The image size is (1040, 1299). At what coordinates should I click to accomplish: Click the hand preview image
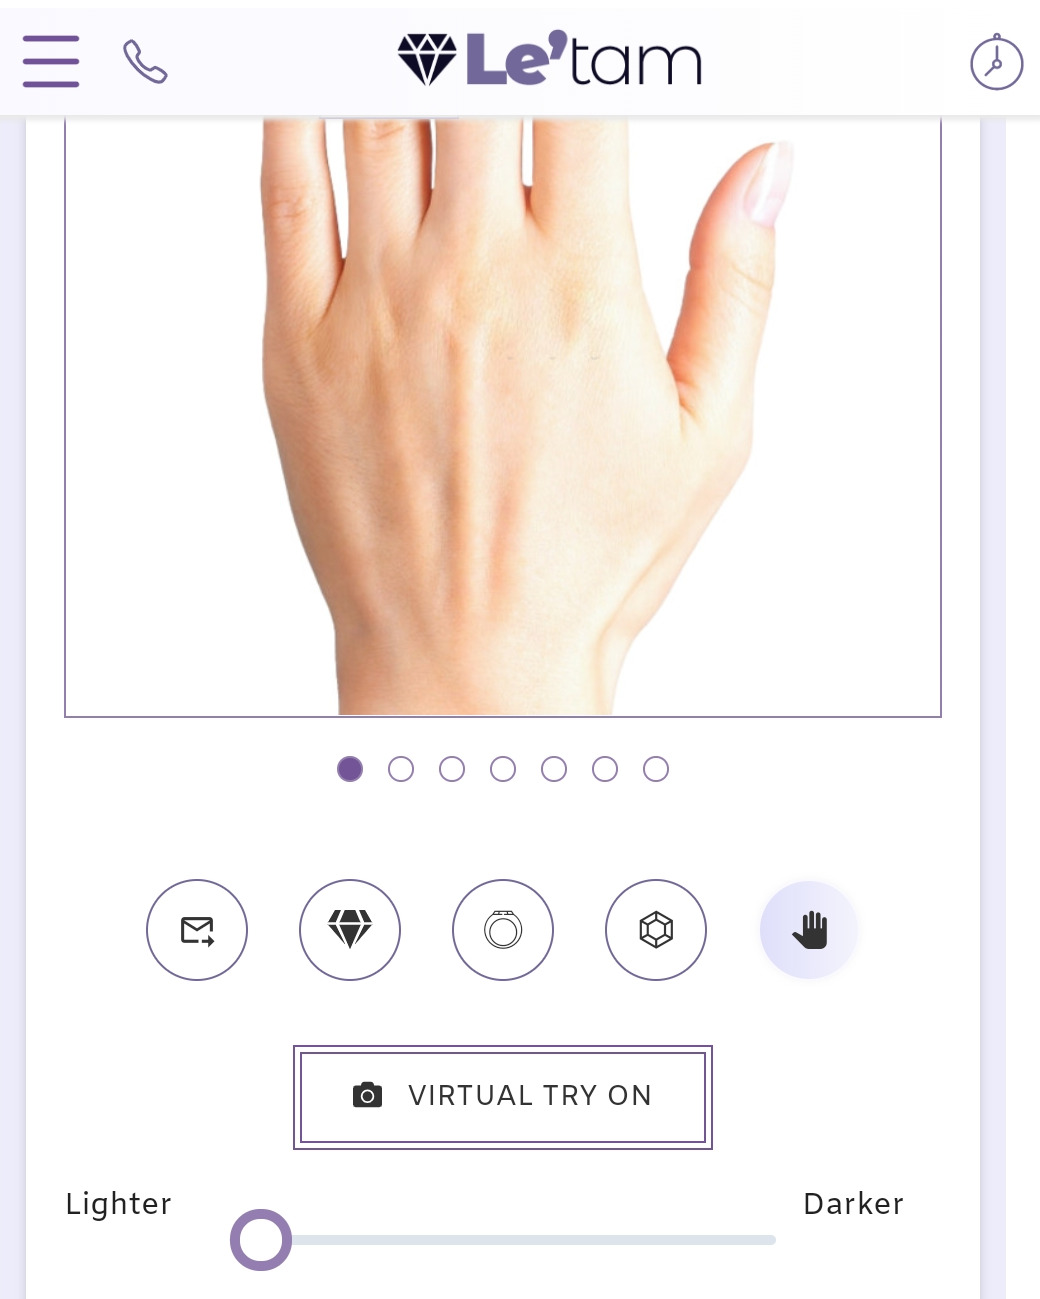(x=503, y=416)
